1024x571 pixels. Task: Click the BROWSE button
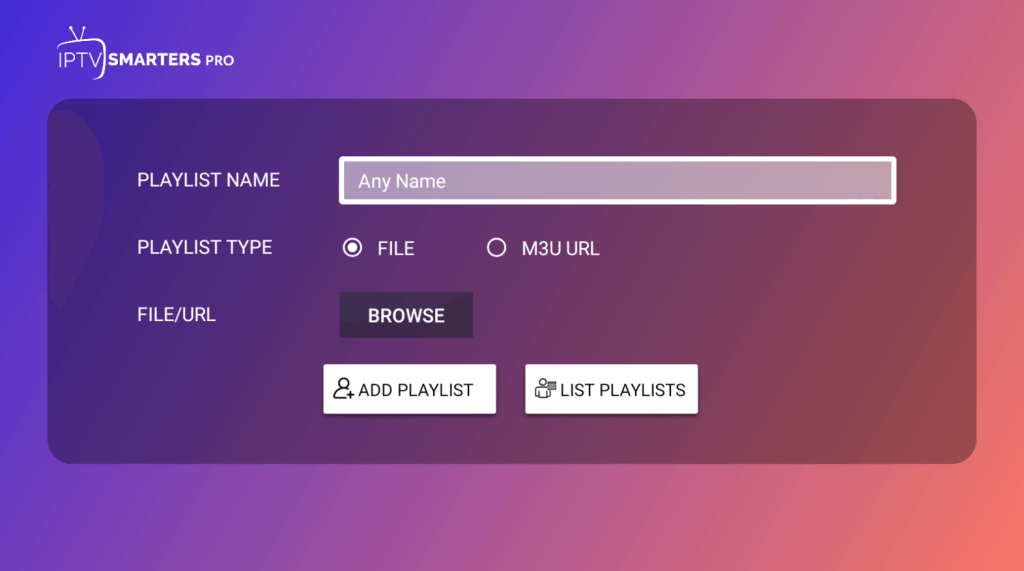coord(406,315)
